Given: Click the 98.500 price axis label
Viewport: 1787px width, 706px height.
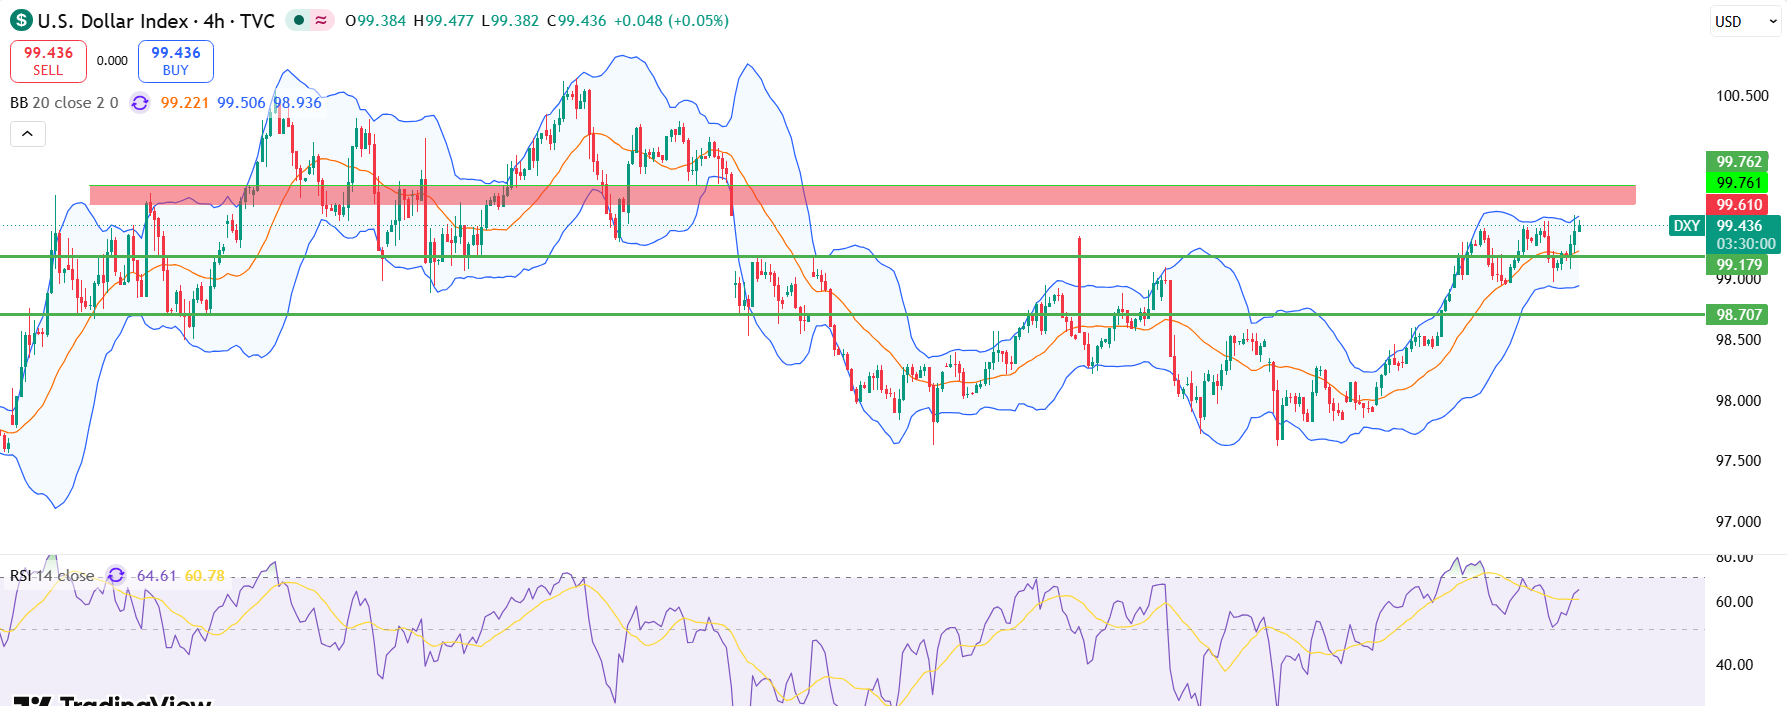Looking at the screenshot, I should [x=1738, y=340].
